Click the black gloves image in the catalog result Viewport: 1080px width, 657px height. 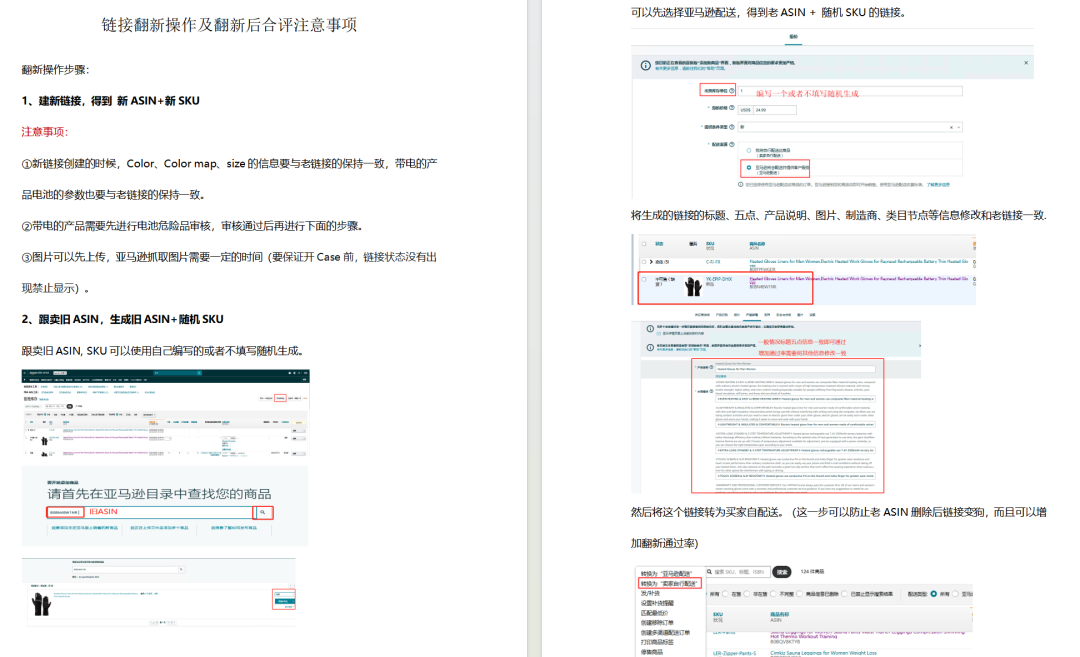(41, 605)
